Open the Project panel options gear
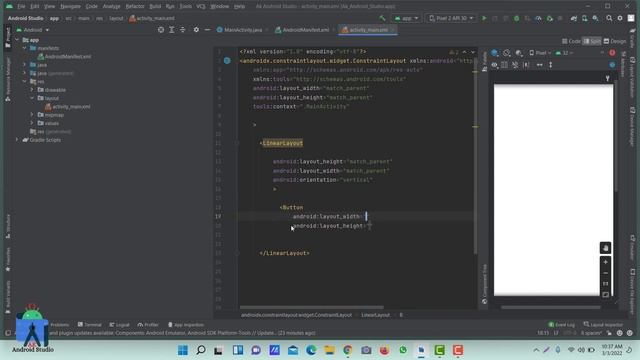 pos(196,30)
